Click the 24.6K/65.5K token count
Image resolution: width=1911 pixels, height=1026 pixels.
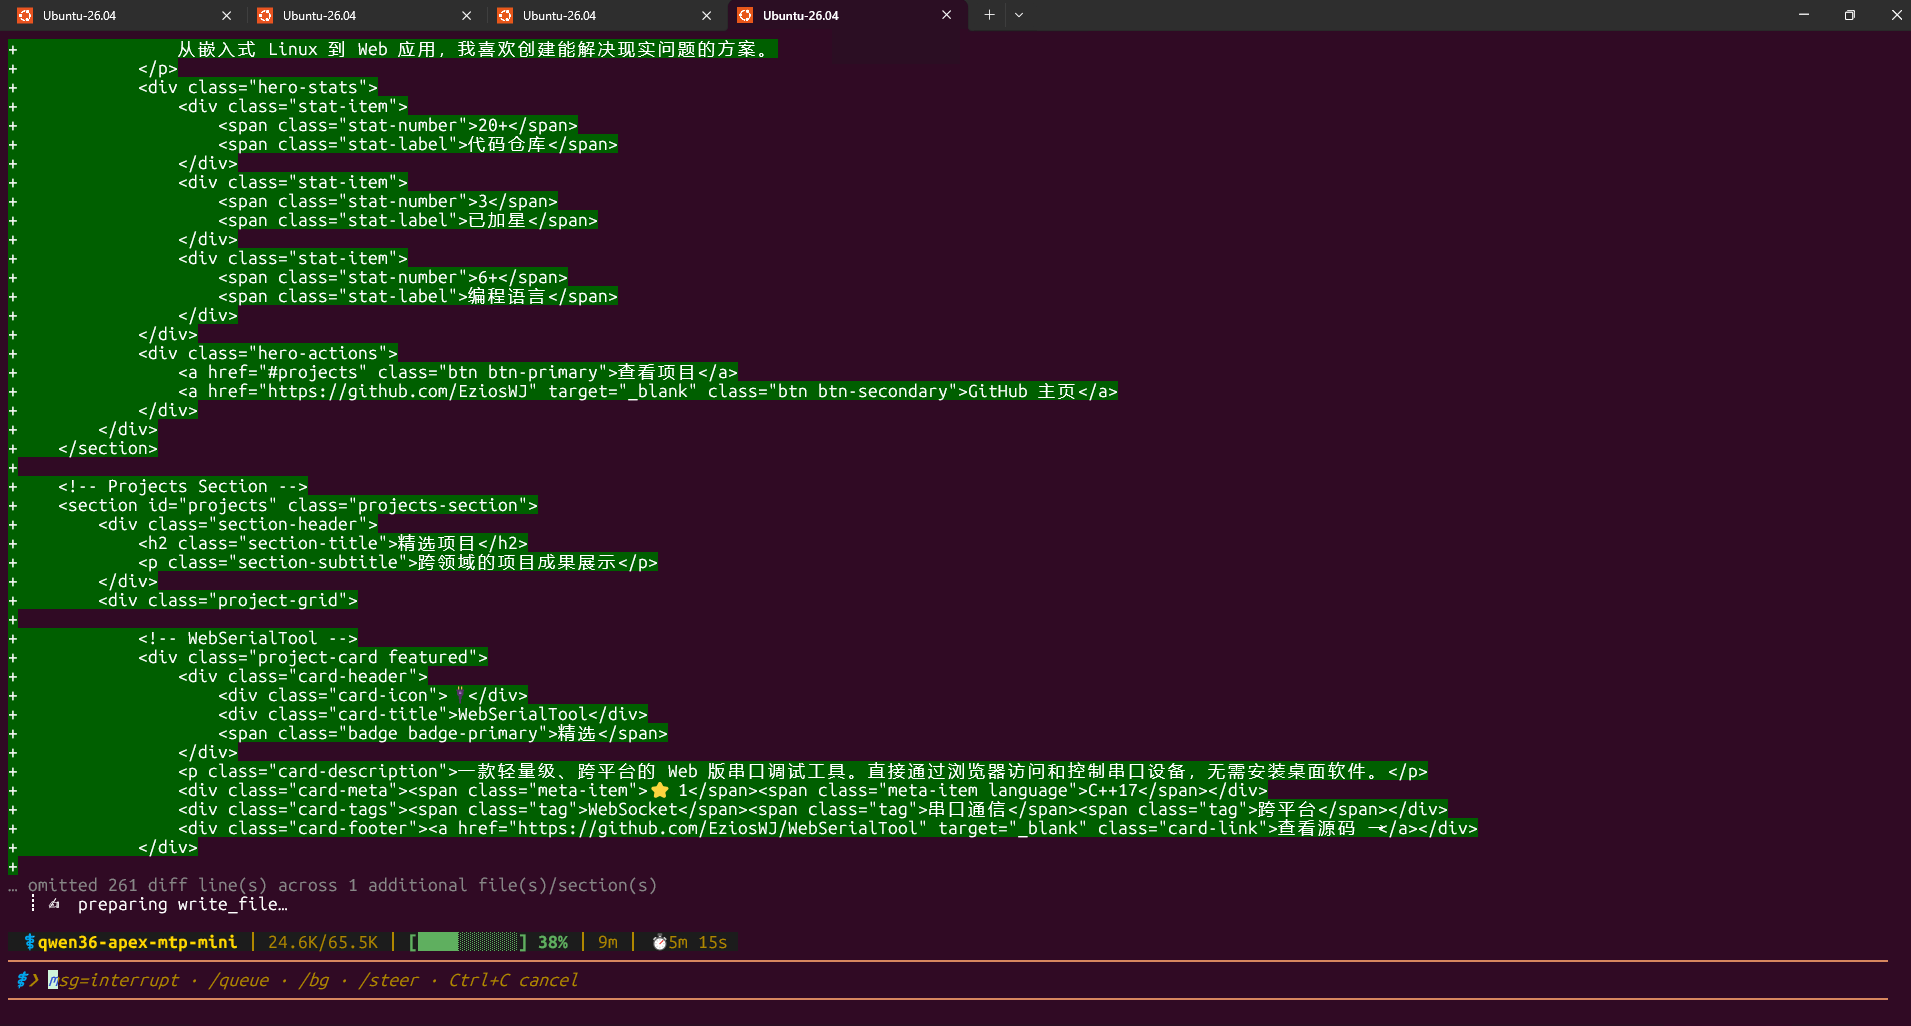tap(323, 942)
